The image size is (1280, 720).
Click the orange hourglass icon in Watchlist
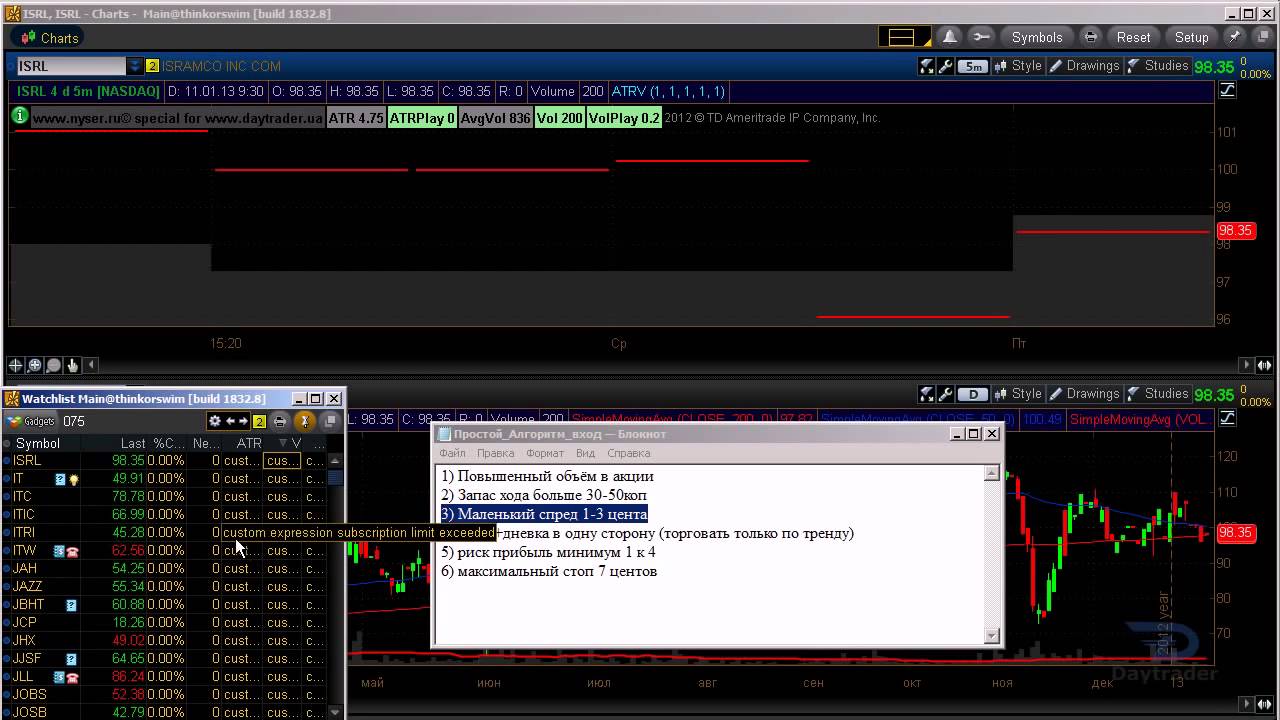(305, 421)
